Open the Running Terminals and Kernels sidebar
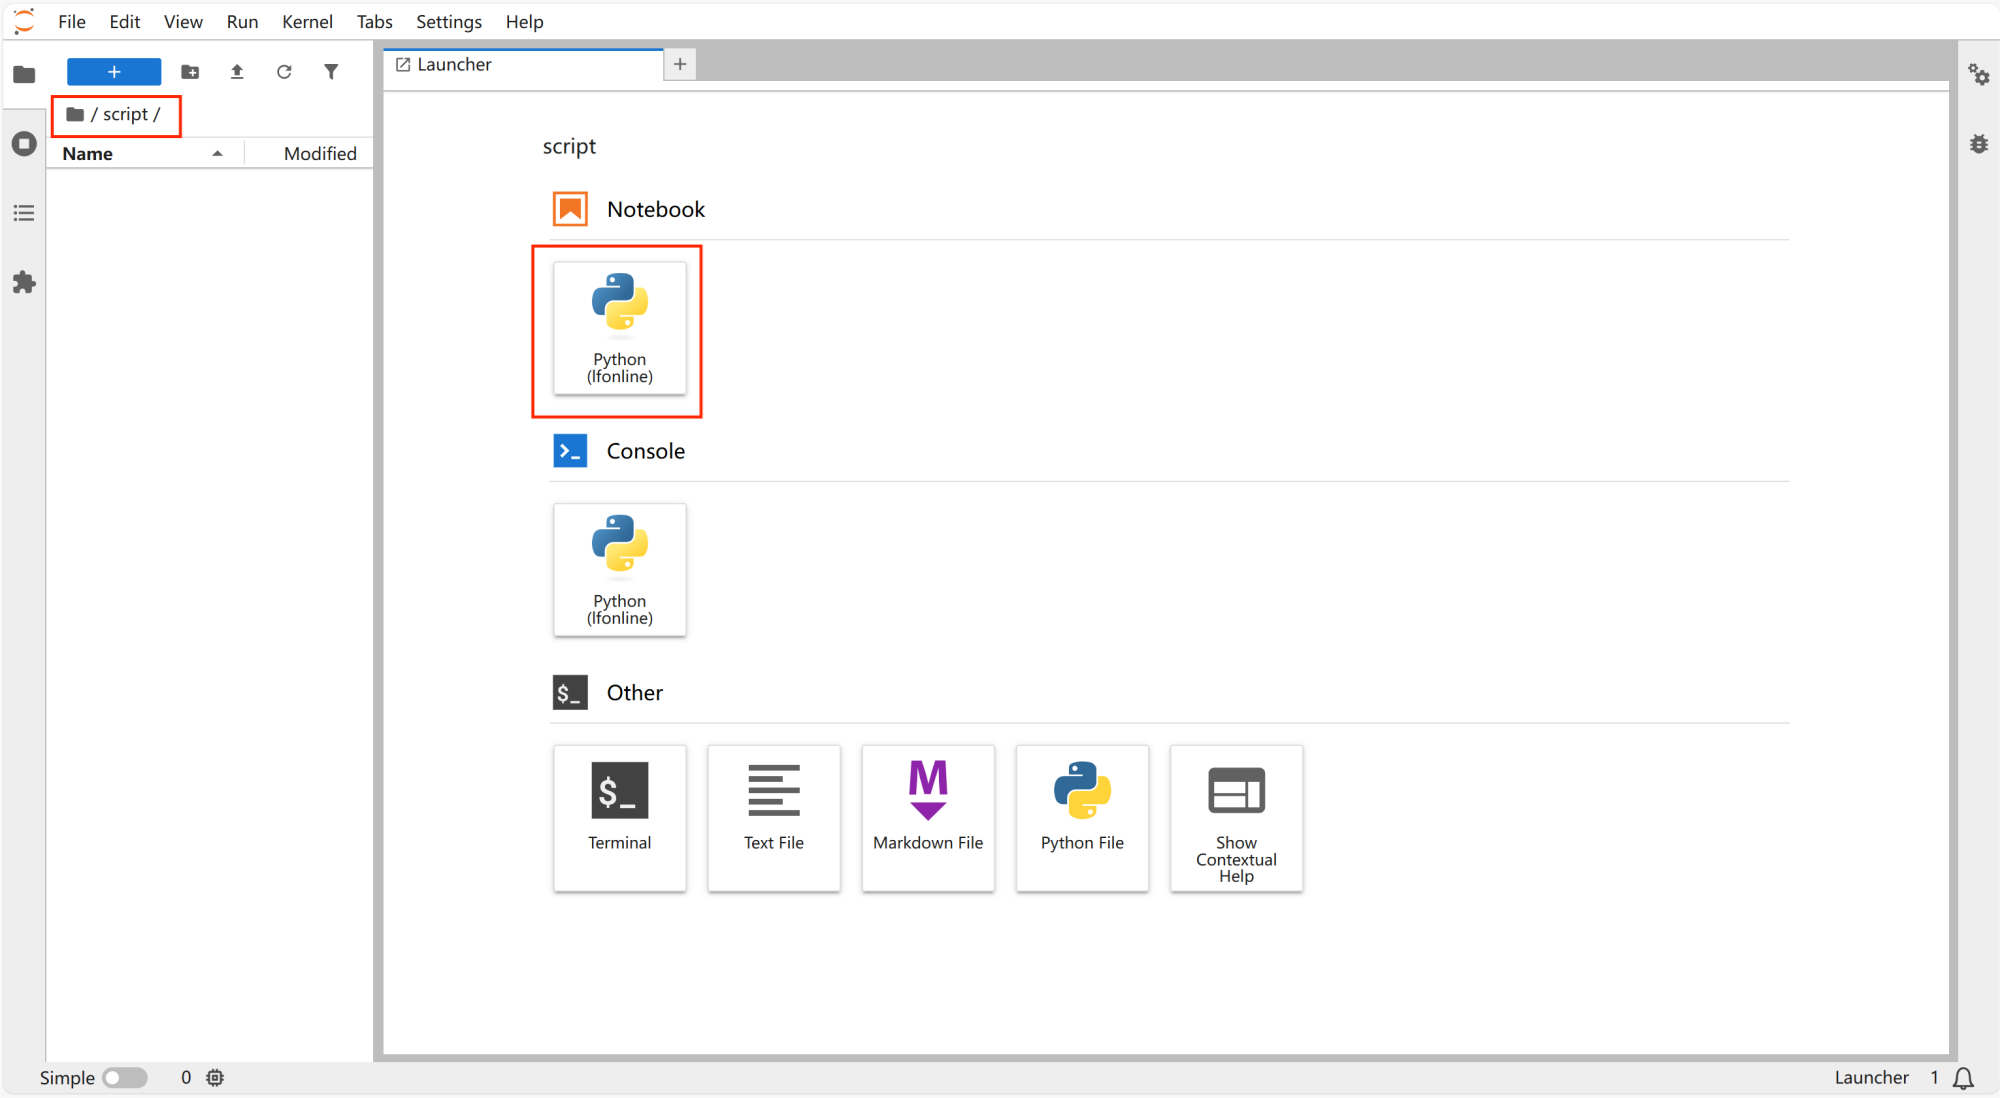Viewport: 2000px width, 1098px height. [24, 144]
